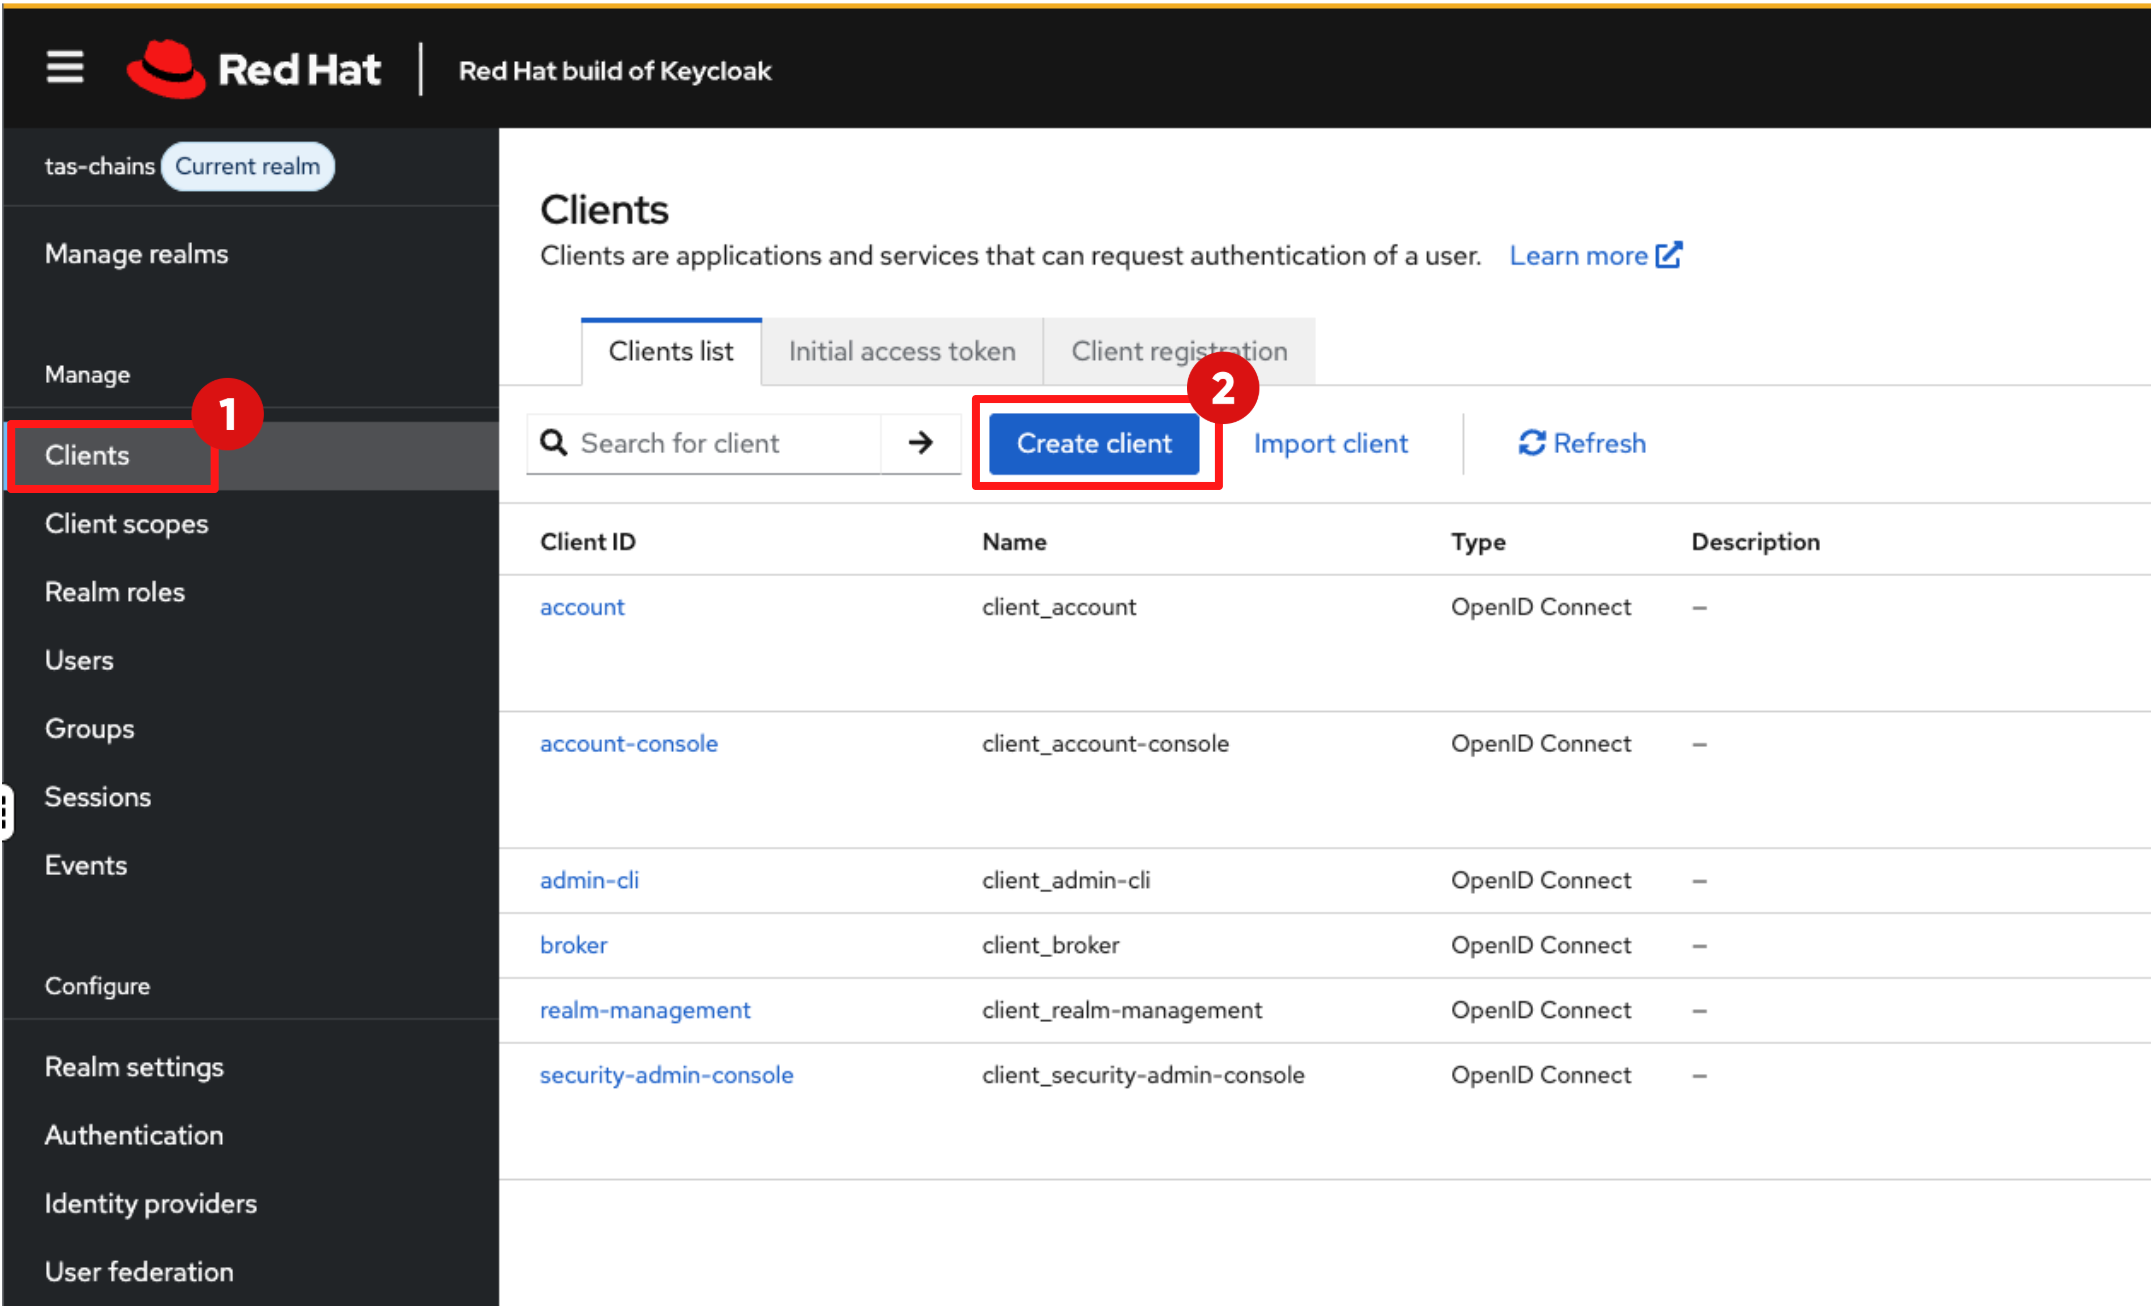Click the external link icon beside Learn more
The image size is (2151, 1306).
1668,255
